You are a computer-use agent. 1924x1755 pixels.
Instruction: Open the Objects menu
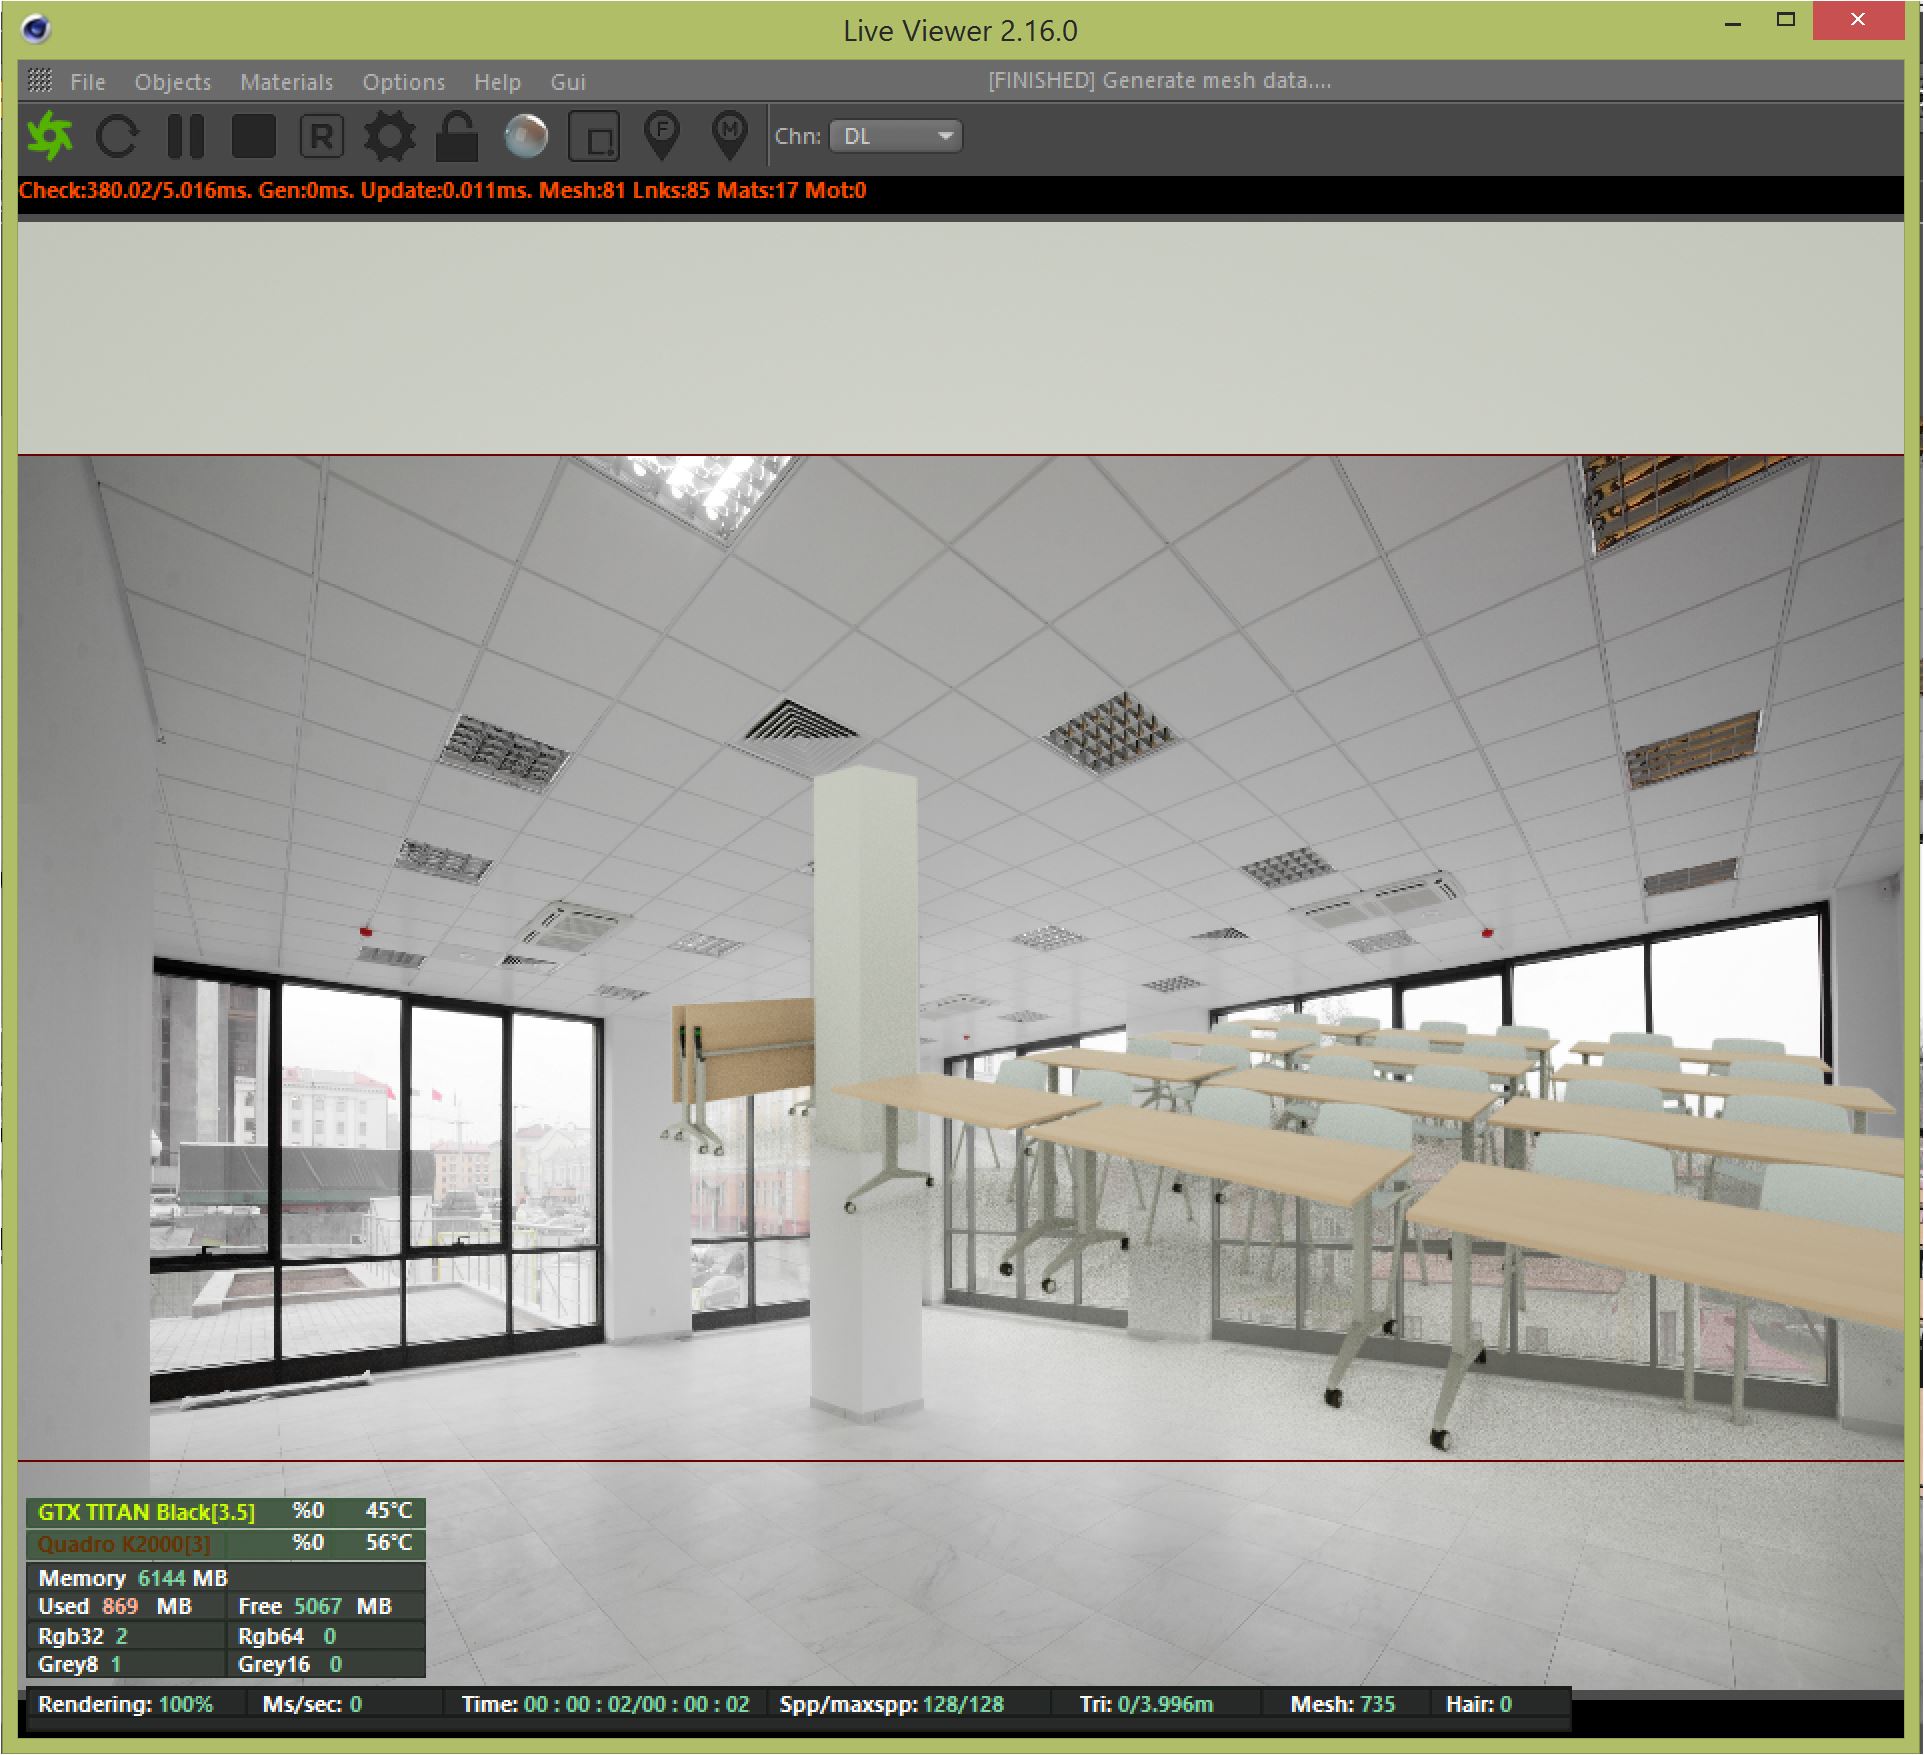tap(173, 82)
